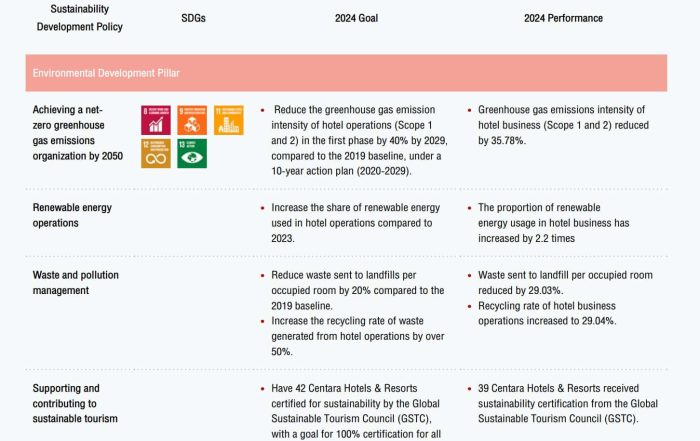The image size is (700, 441).
Task: Click the SDG 13 climate action icon
Action: [x=192, y=153]
